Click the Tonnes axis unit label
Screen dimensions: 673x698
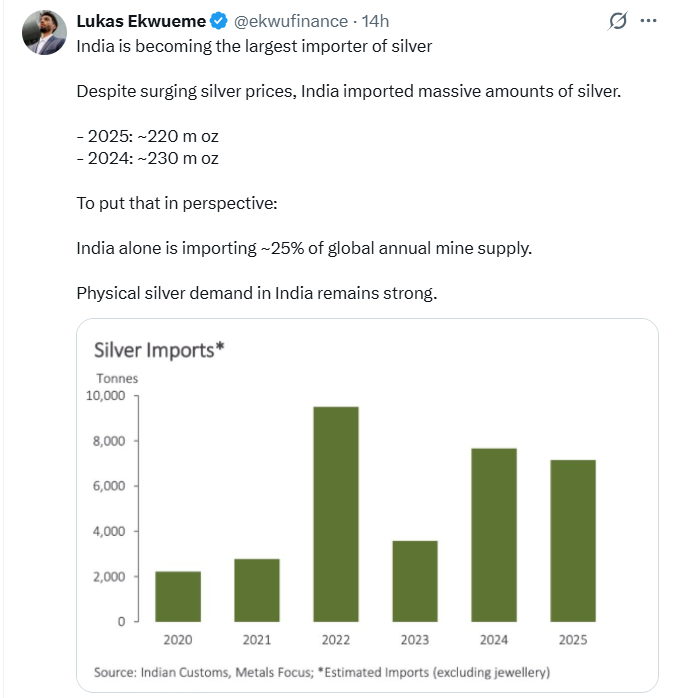pyautogui.click(x=117, y=378)
